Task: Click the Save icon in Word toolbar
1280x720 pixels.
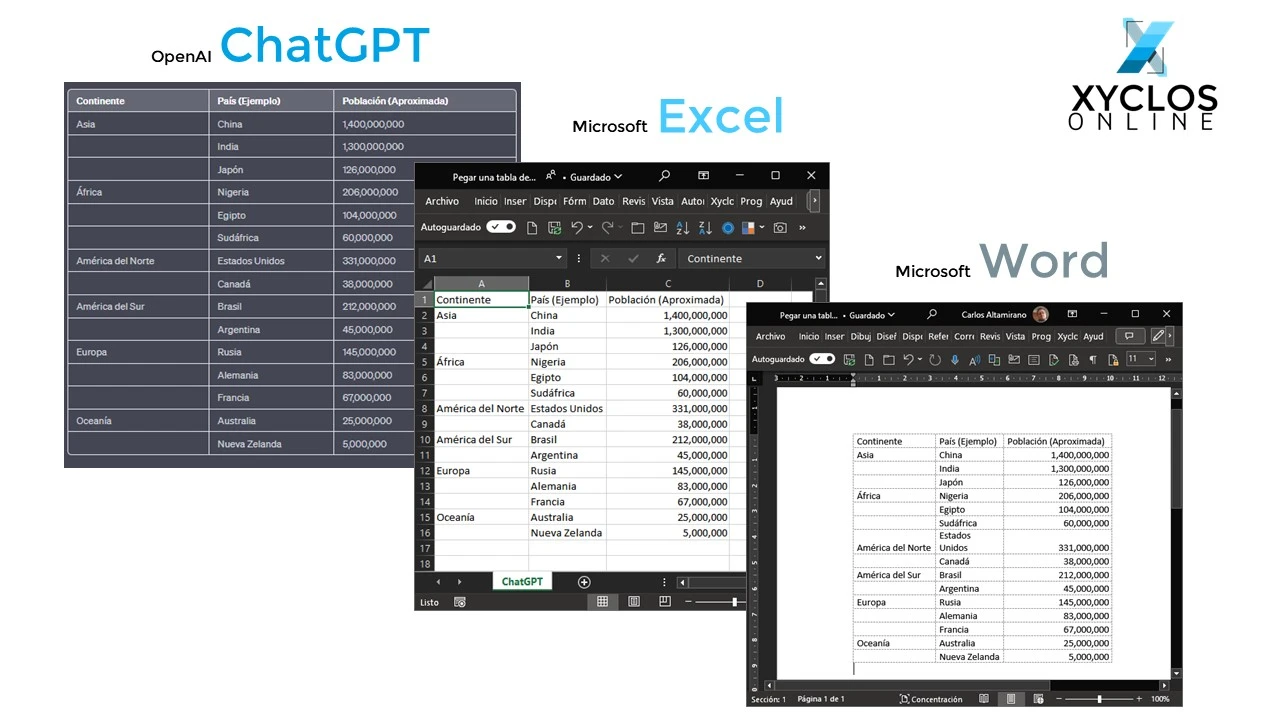Action: pyautogui.click(x=850, y=359)
